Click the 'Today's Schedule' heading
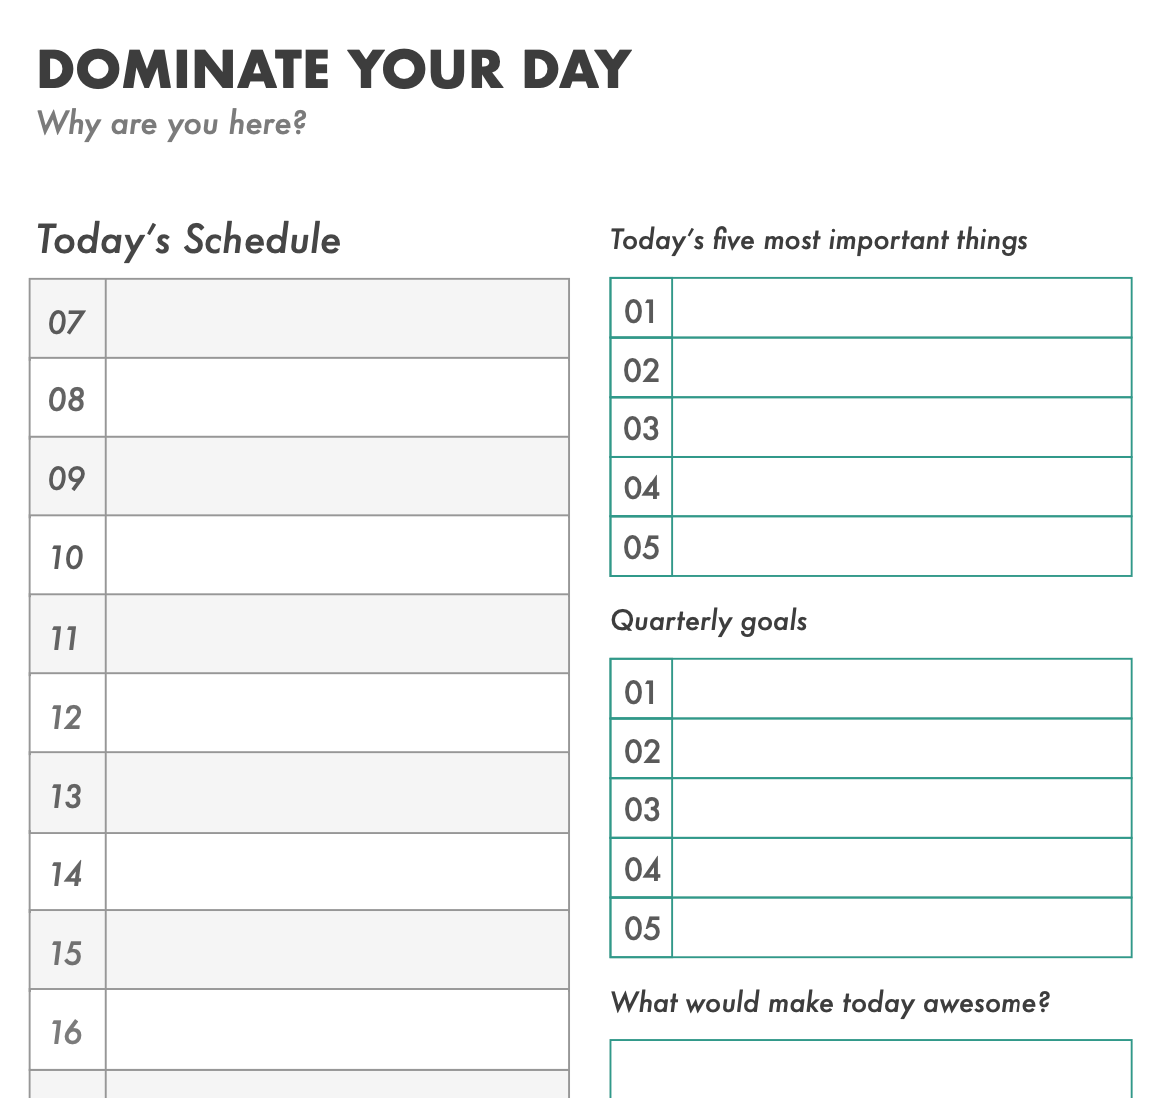This screenshot has height=1098, width=1164. tap(189, 240)
